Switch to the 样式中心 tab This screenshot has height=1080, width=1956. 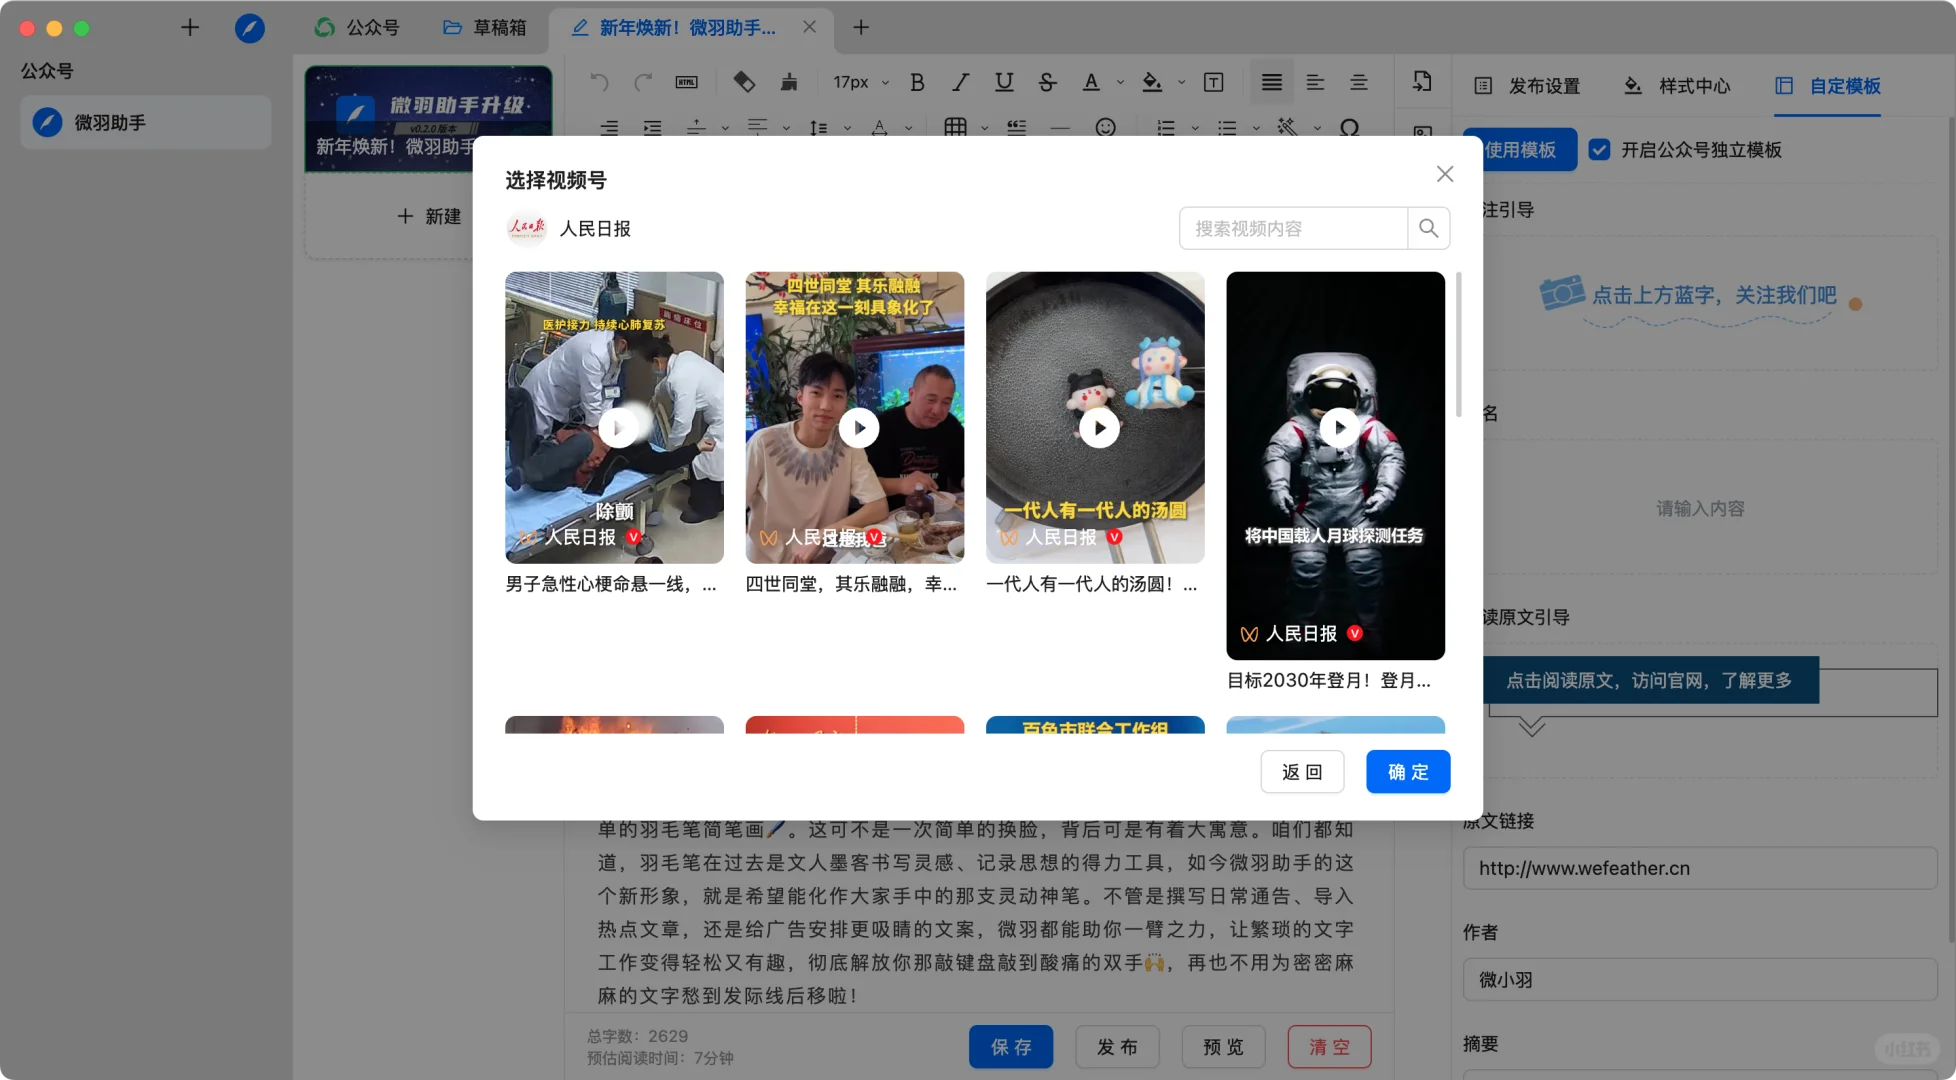[x=1695, y=86]
